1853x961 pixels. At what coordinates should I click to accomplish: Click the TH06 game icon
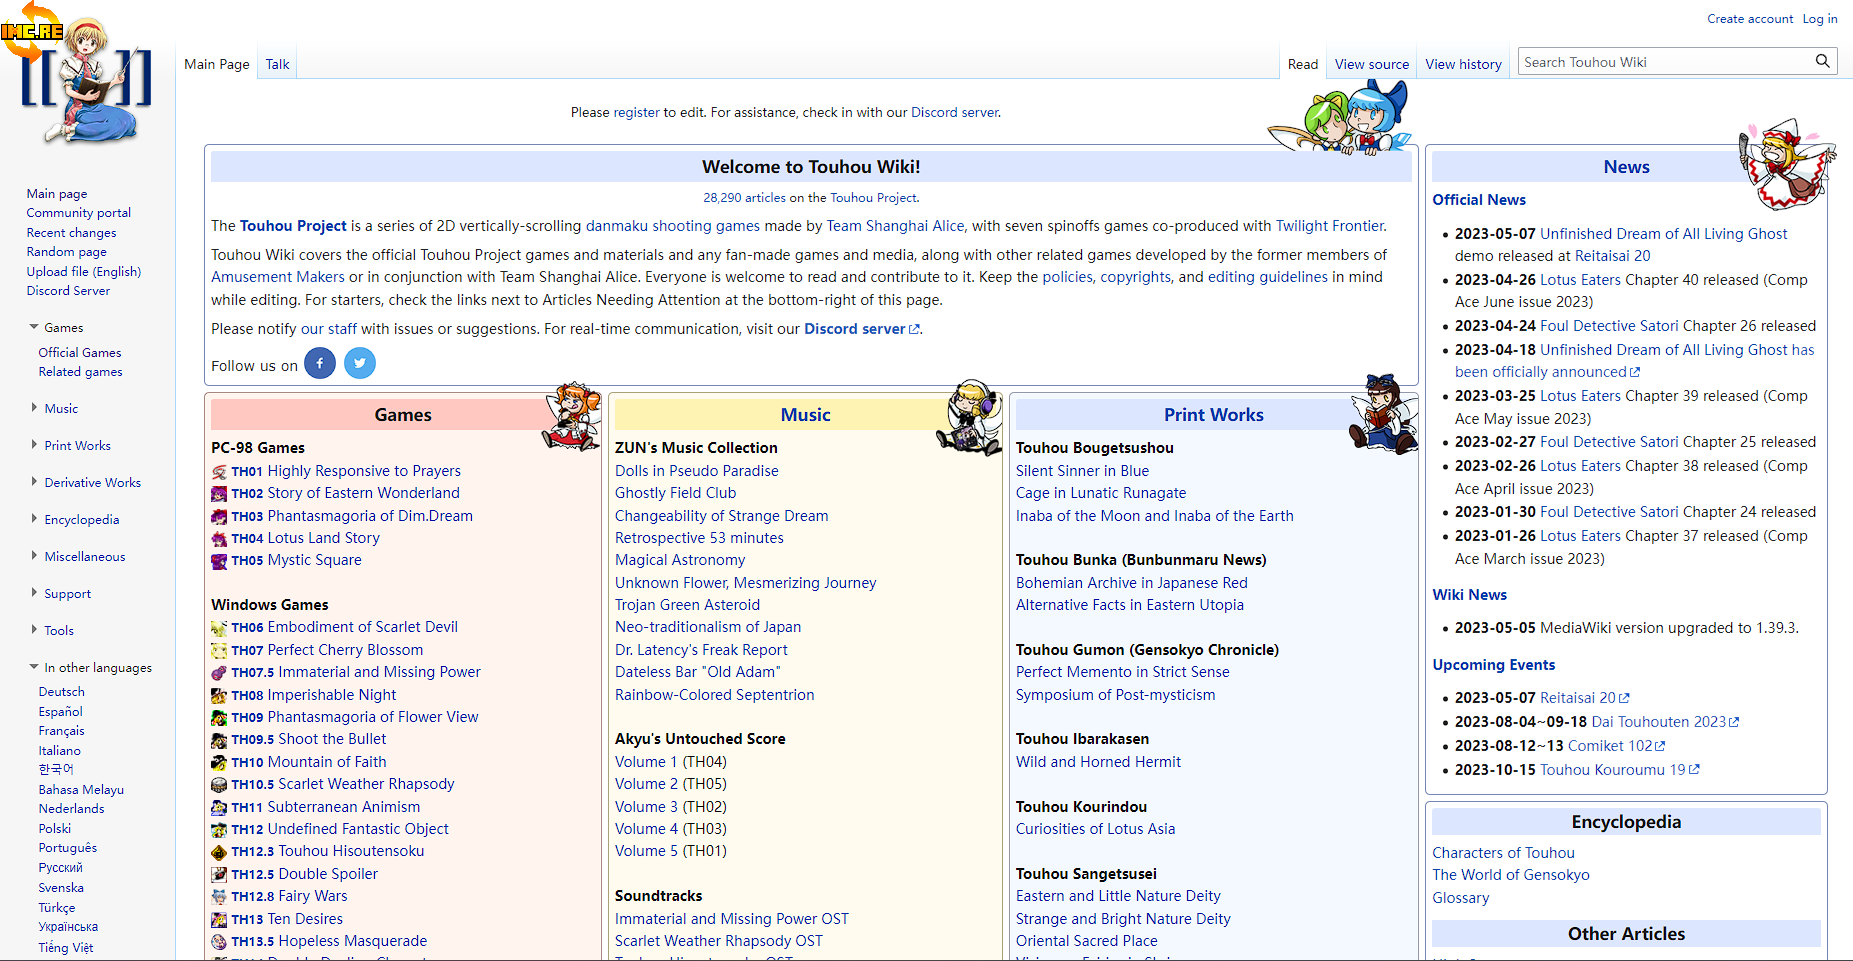[x=219, y=628]
